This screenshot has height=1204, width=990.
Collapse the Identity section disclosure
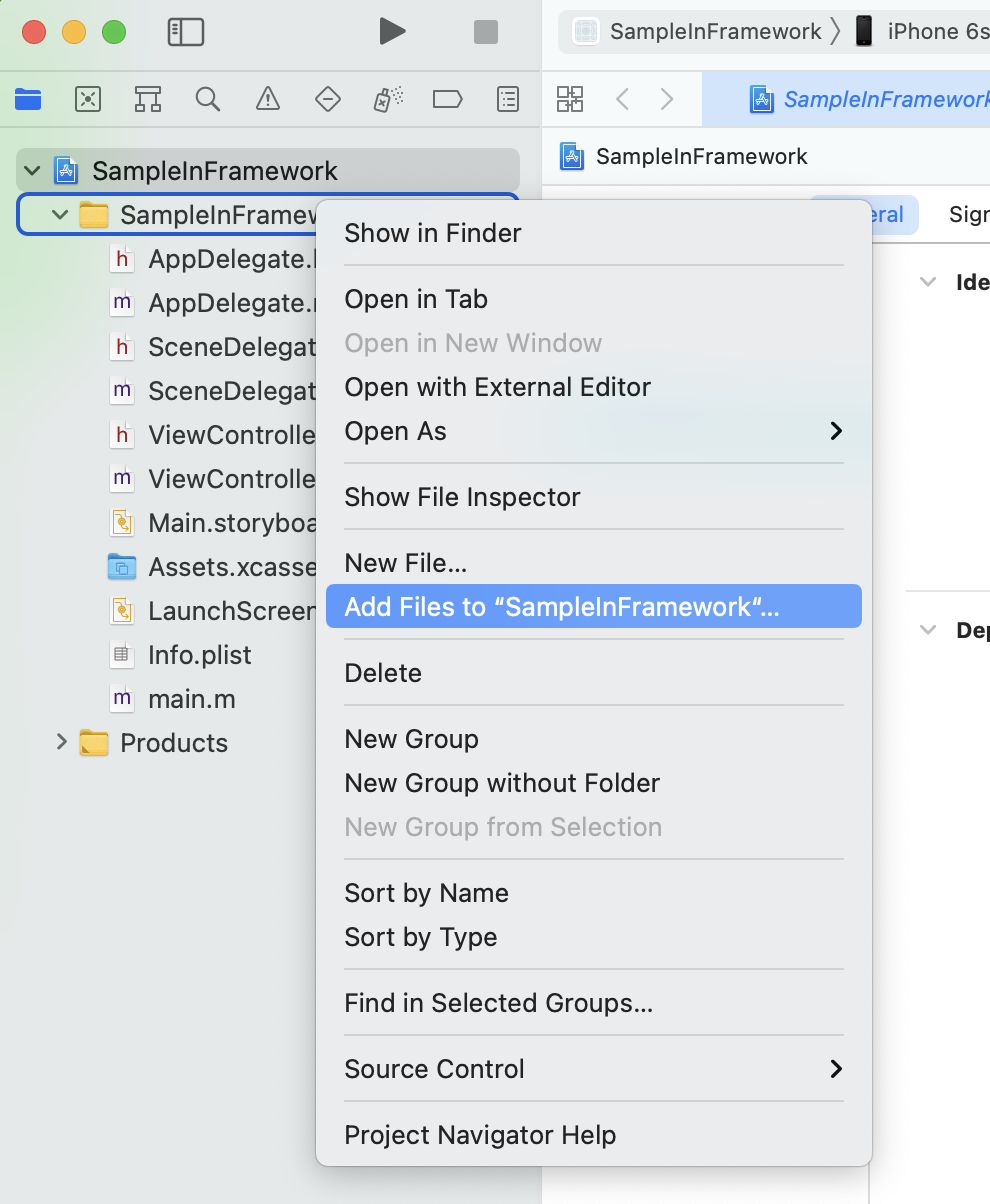coord(929,282)
